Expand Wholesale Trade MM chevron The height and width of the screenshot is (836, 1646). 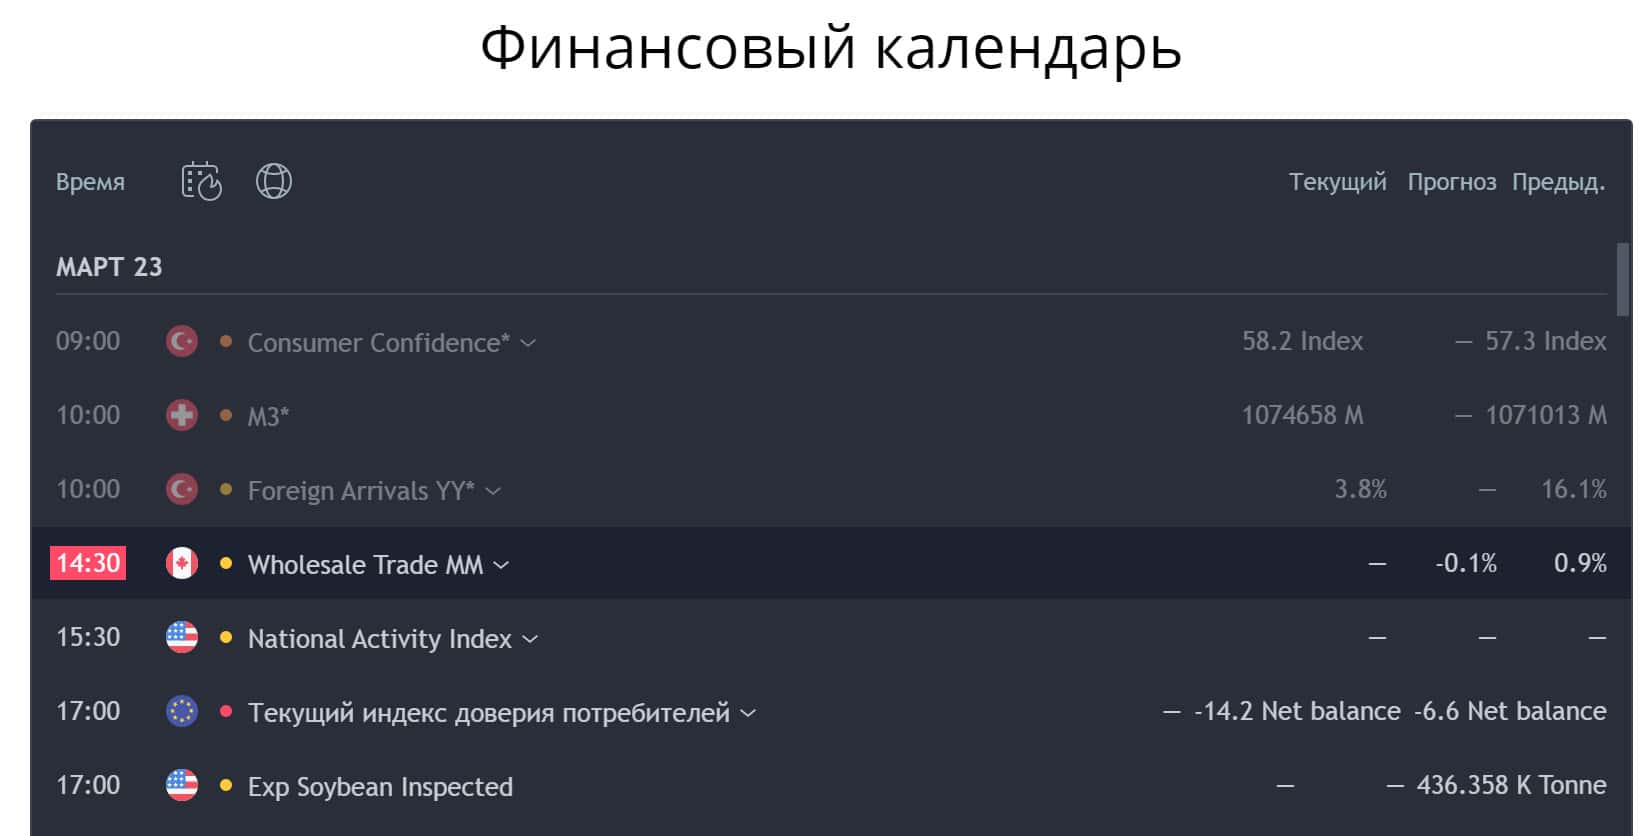point(502,565)
